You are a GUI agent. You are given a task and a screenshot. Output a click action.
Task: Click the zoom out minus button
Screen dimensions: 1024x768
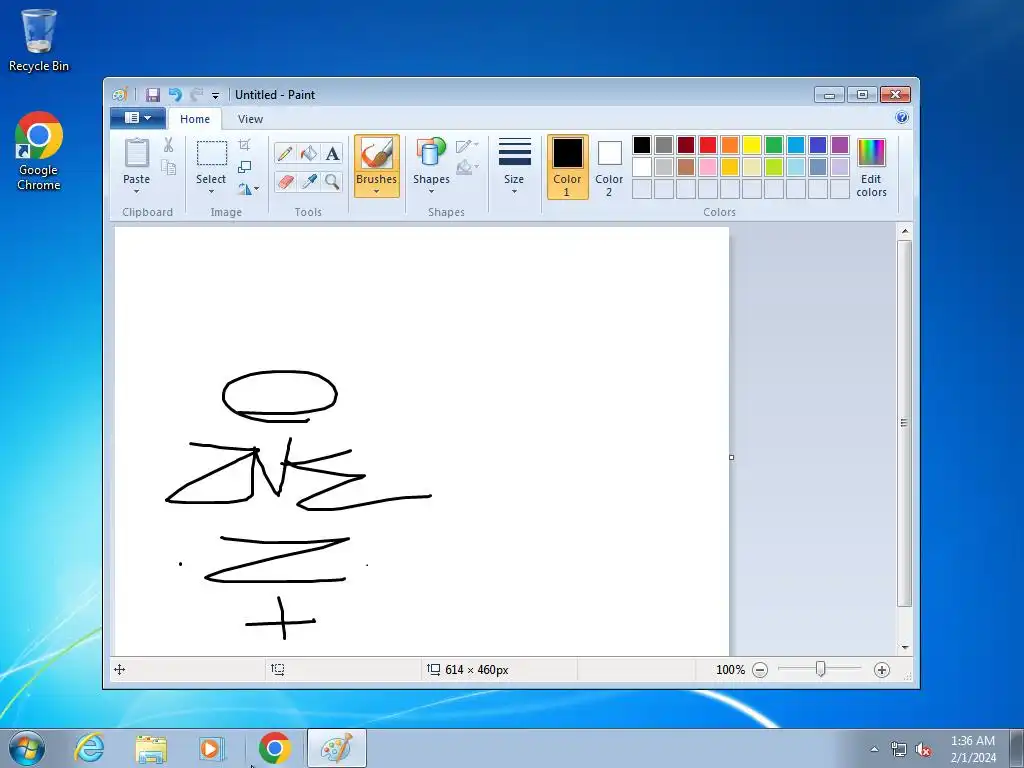point(760,669)
